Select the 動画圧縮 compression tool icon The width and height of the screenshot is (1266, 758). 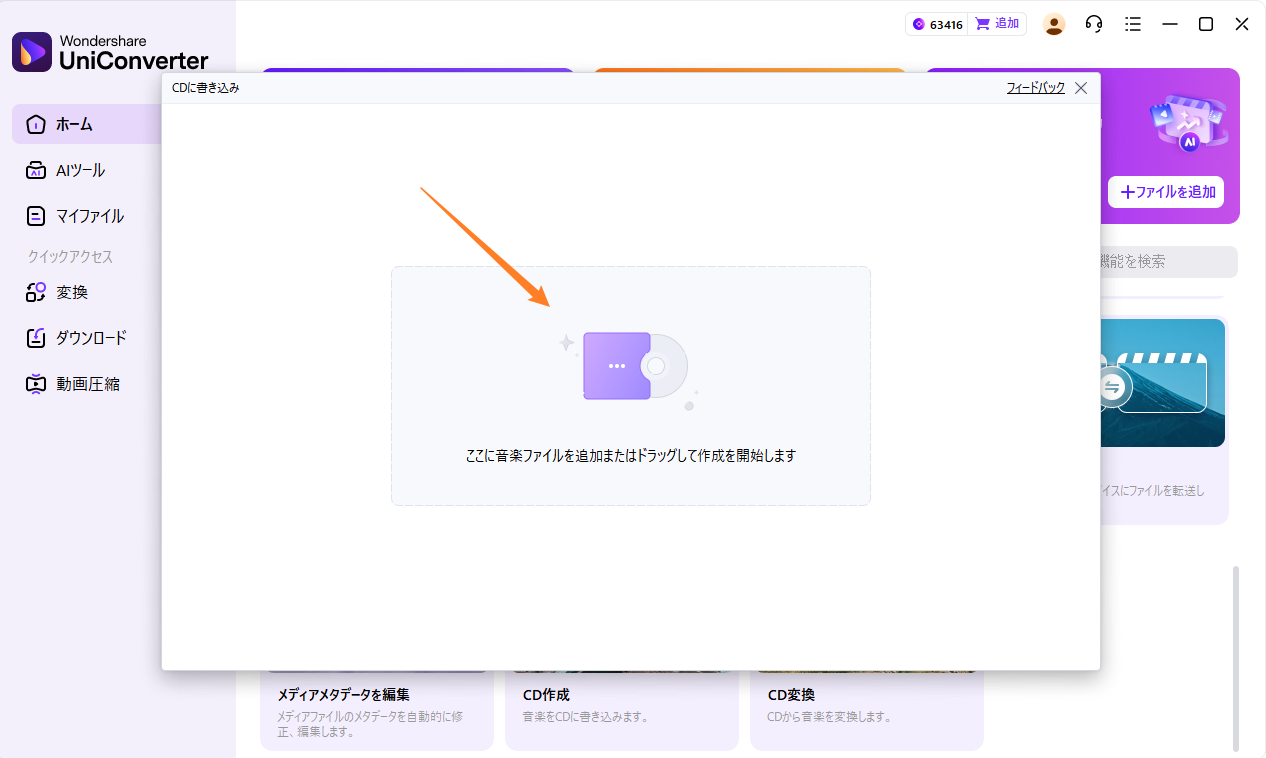pyautogui.click(x=34, y=383)
